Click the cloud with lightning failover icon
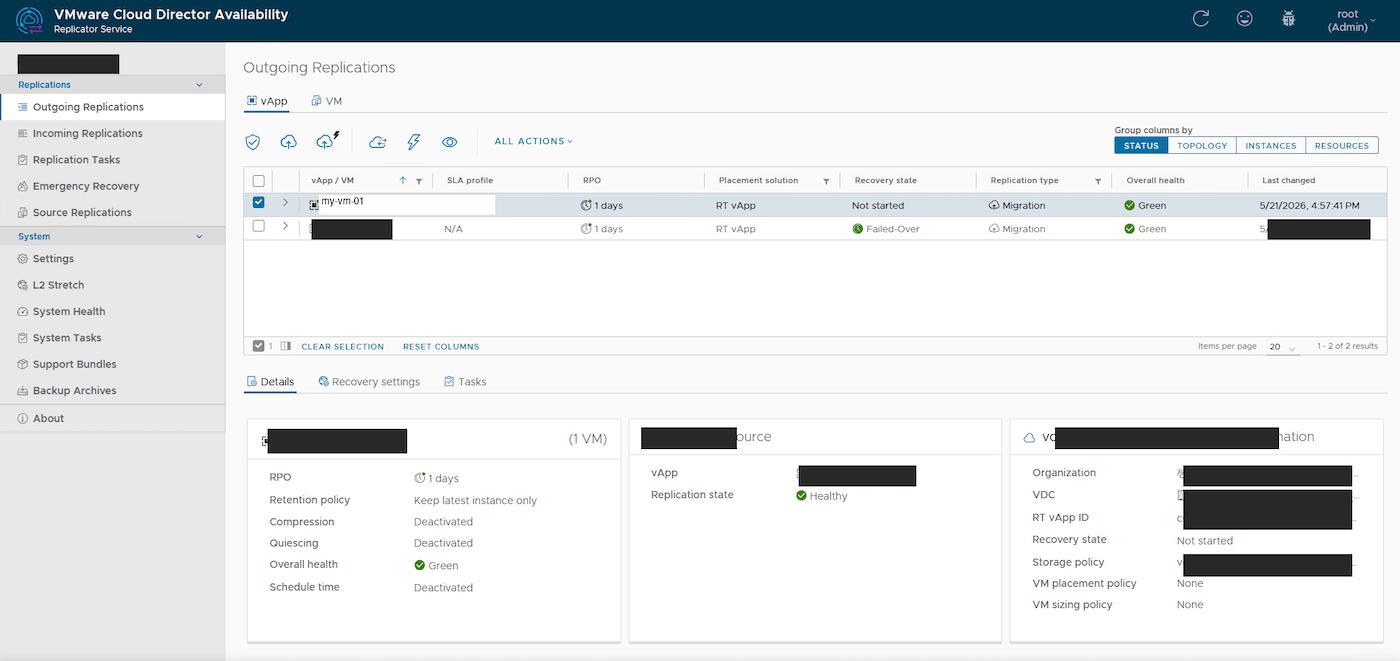The width and height of the screenshot is (1400, 661). [x=327, y=141]
